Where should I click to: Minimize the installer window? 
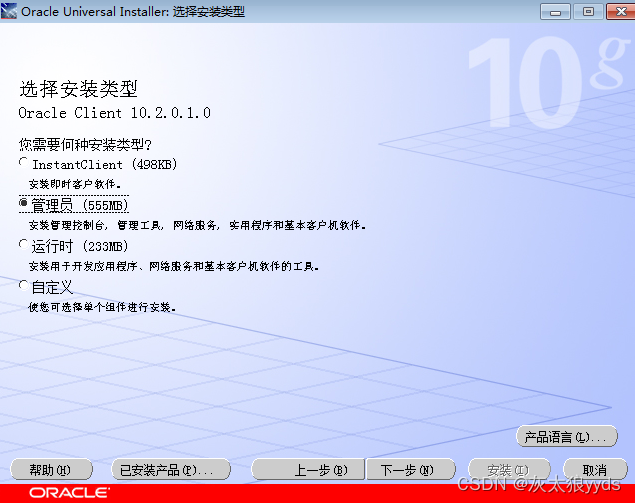click(555, 11)
